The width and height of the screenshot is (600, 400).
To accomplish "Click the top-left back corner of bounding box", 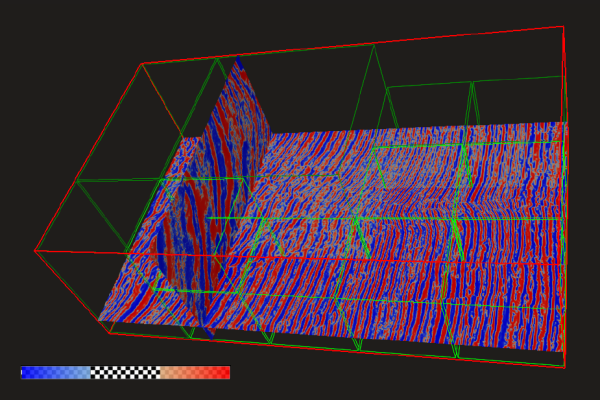I will click(x=142, y=64).
